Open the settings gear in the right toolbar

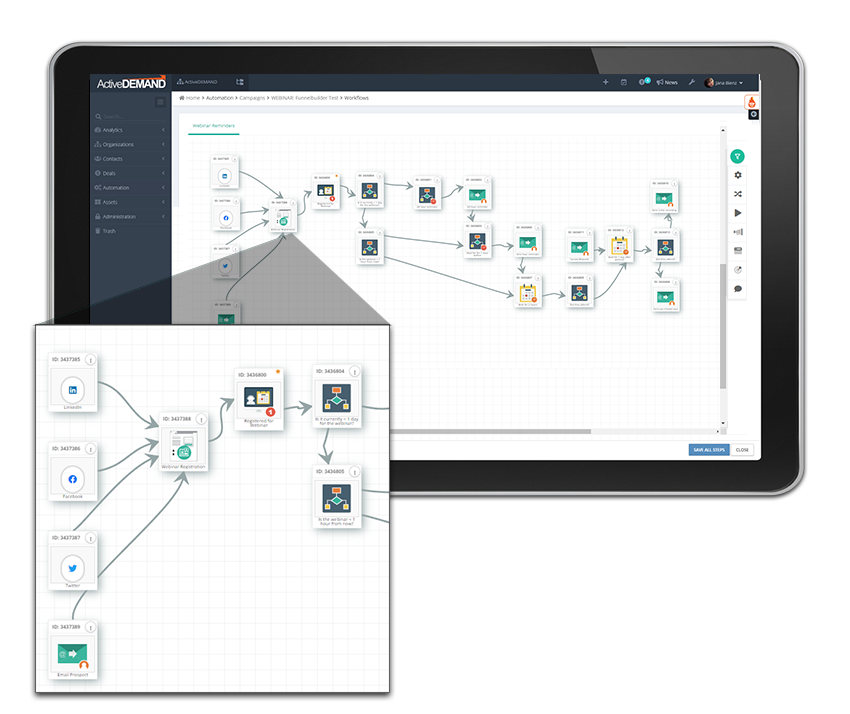pos(738,174)
